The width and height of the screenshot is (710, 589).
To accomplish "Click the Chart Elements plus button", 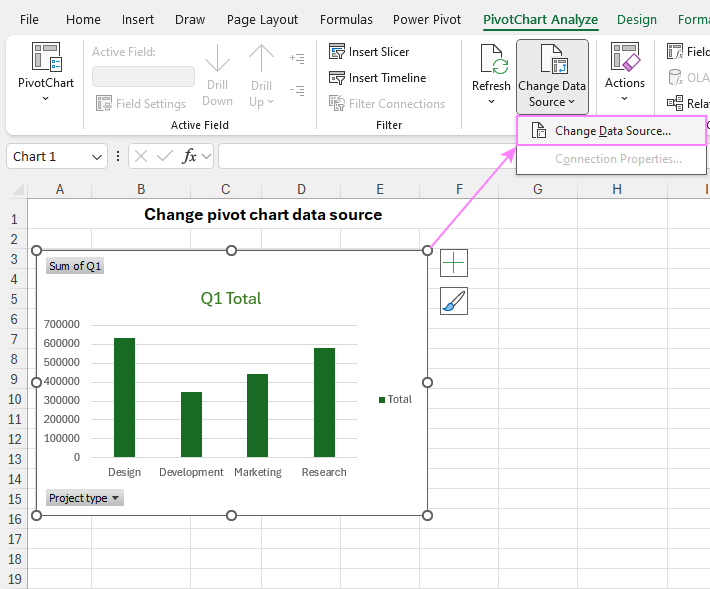I will coord(454,263).
